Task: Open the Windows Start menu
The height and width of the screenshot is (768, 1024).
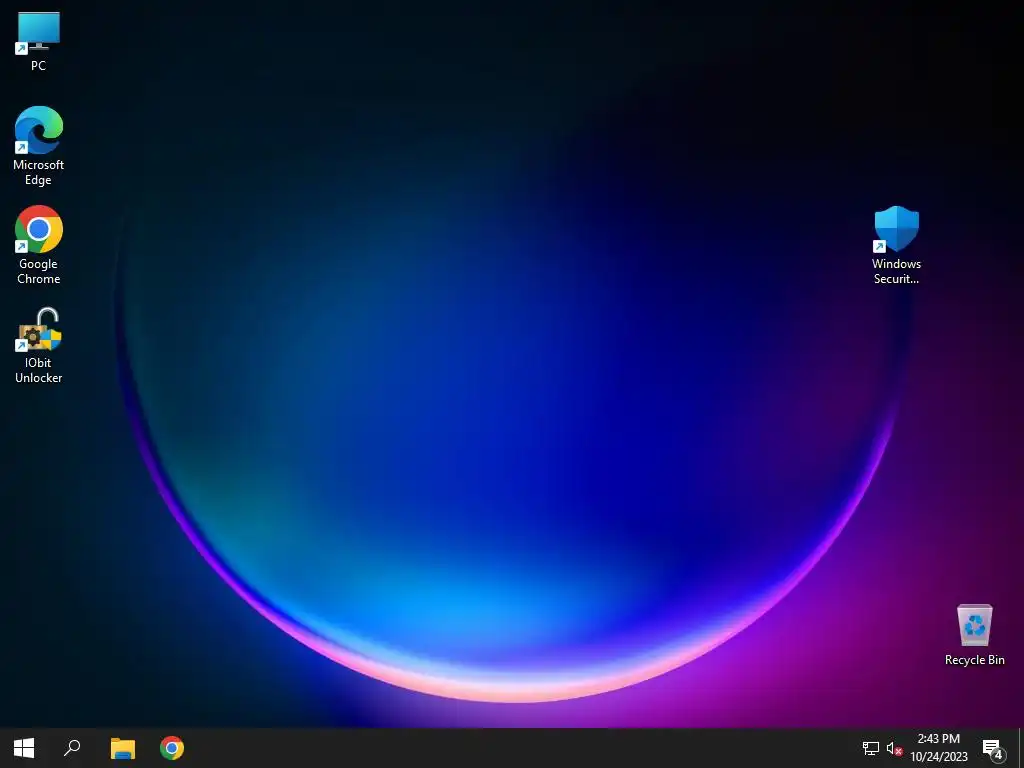Action: coord(24,748)
